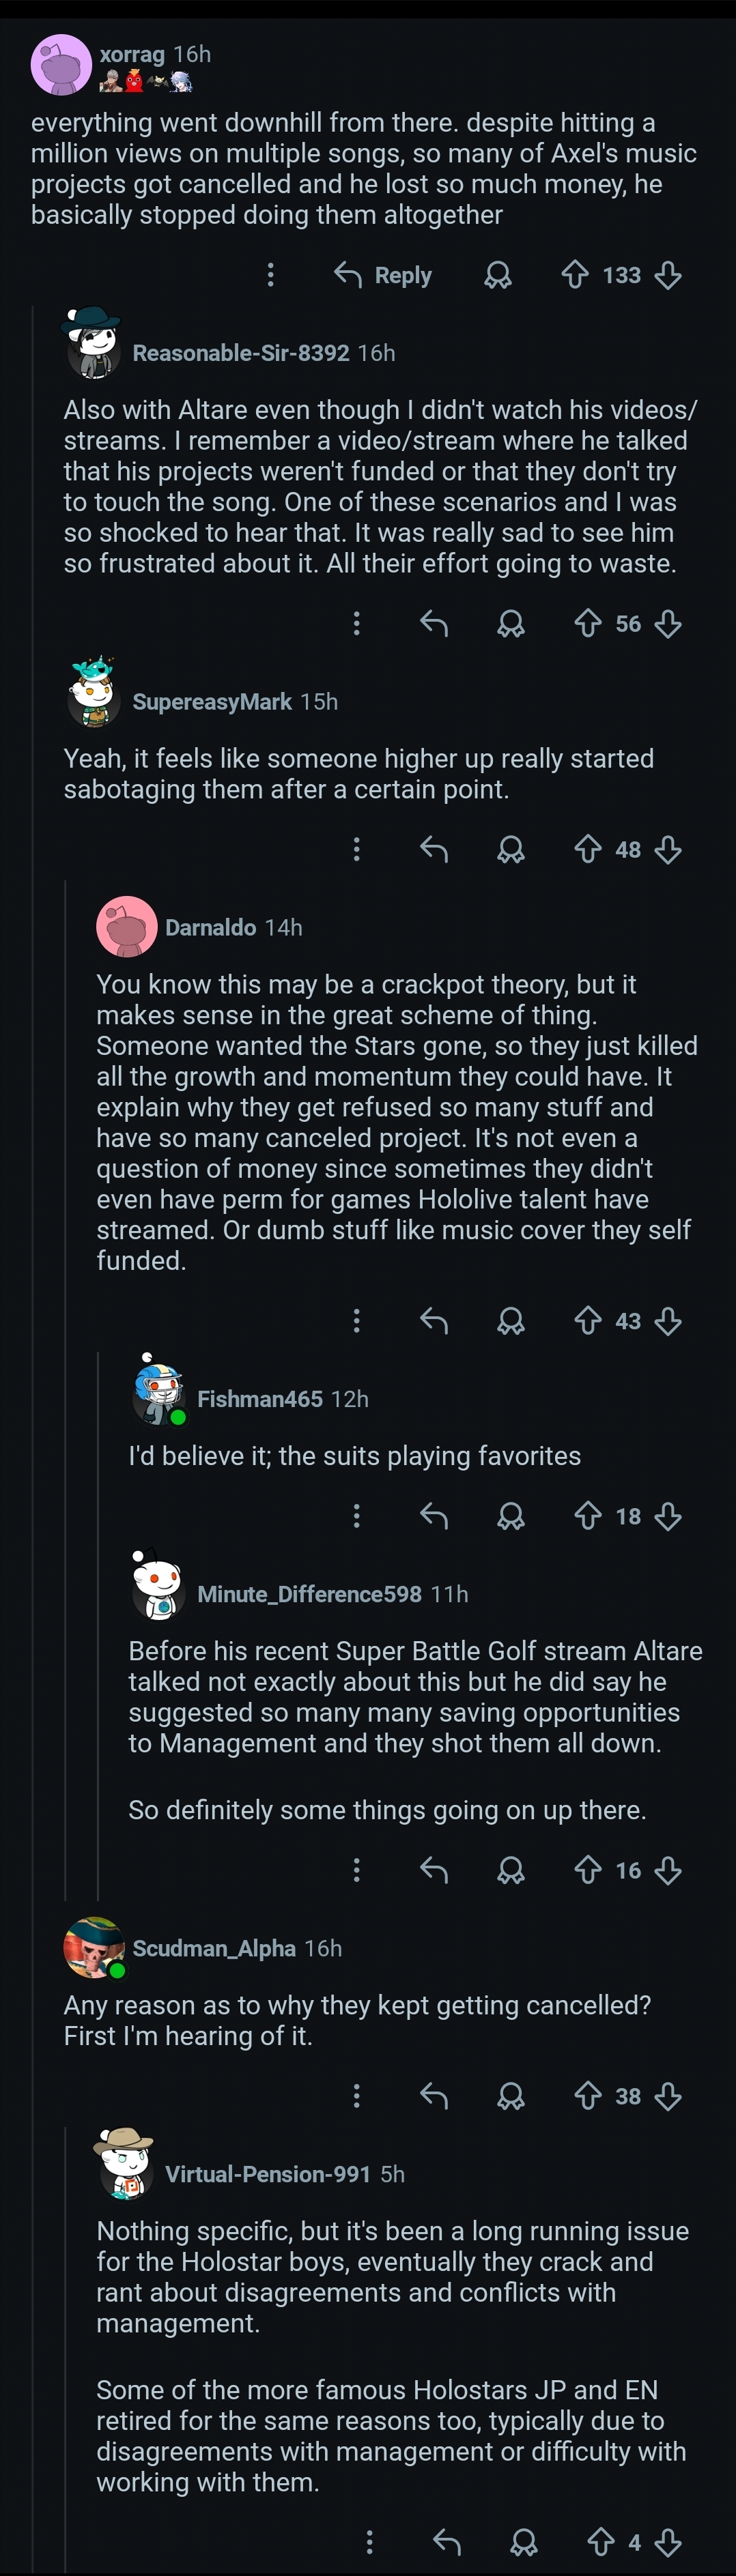The image size is (736, 2576).
Task: Reply to Reasonable-Sir-8392's comment via arrow icon
Action: [x=433, y=624]
